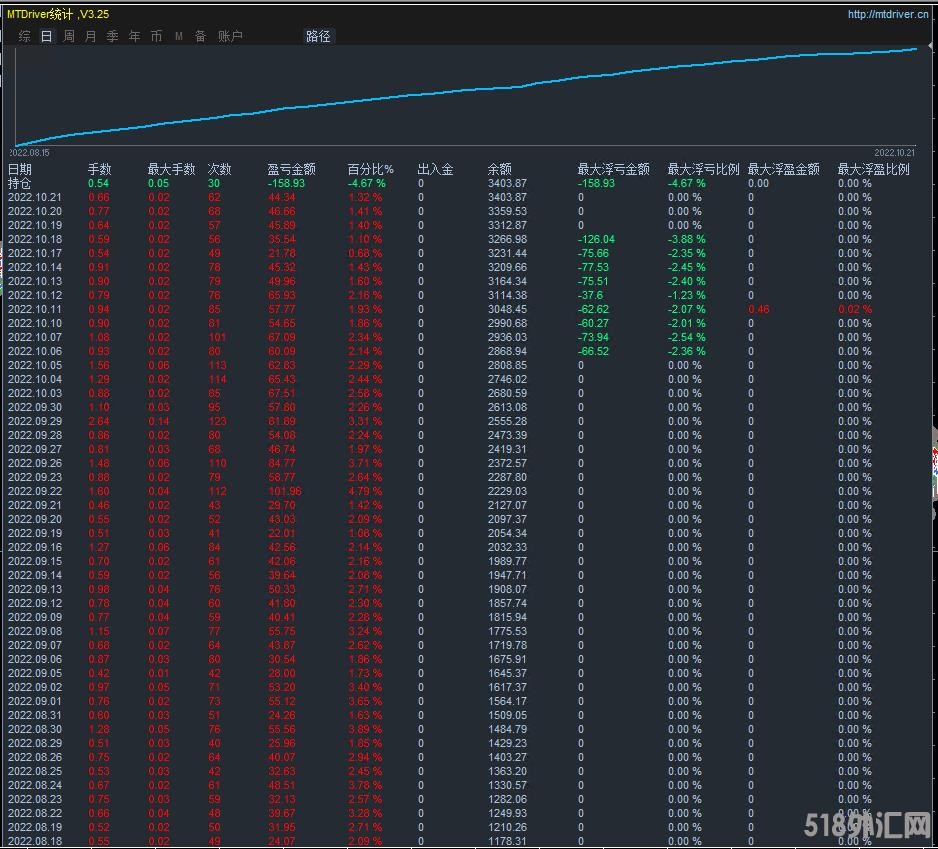Click the 0.46 max floating profit value

click(759, 309)
